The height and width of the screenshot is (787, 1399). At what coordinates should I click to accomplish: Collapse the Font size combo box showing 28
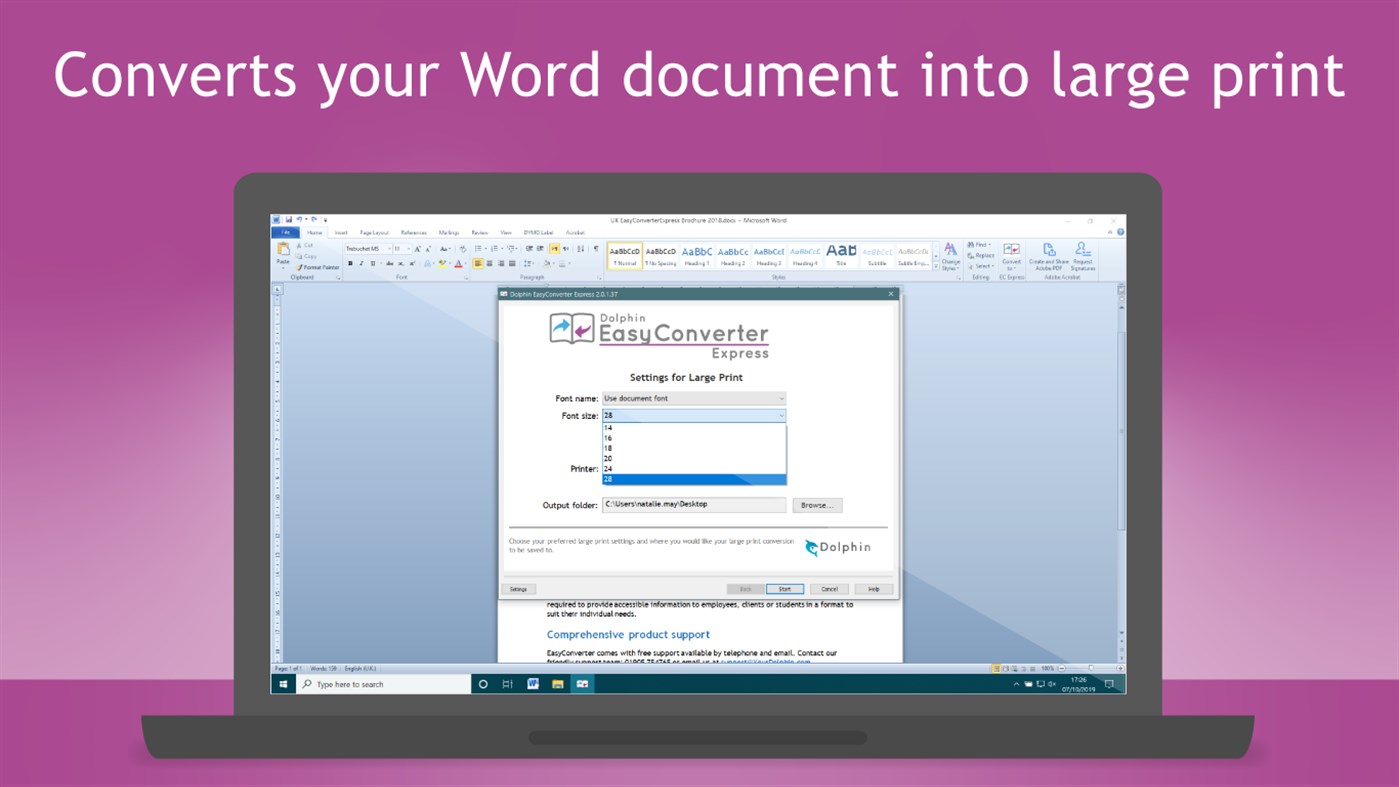pyautogui.click(x=781, y=415)
